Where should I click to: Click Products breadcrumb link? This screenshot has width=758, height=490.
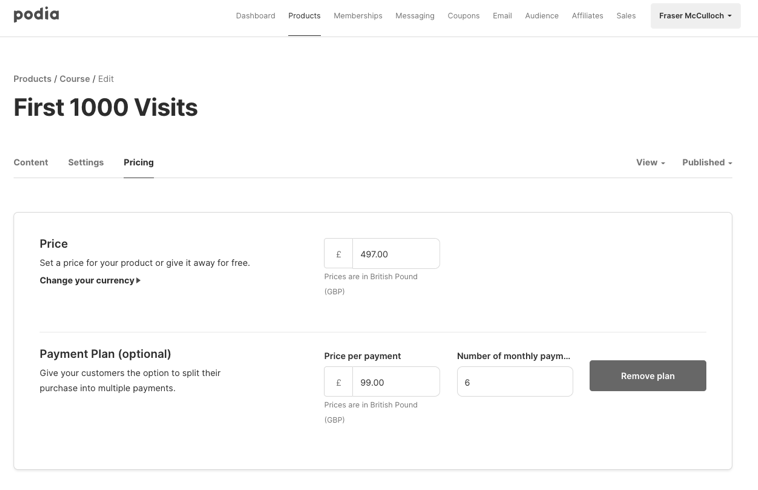pos(32,79)
